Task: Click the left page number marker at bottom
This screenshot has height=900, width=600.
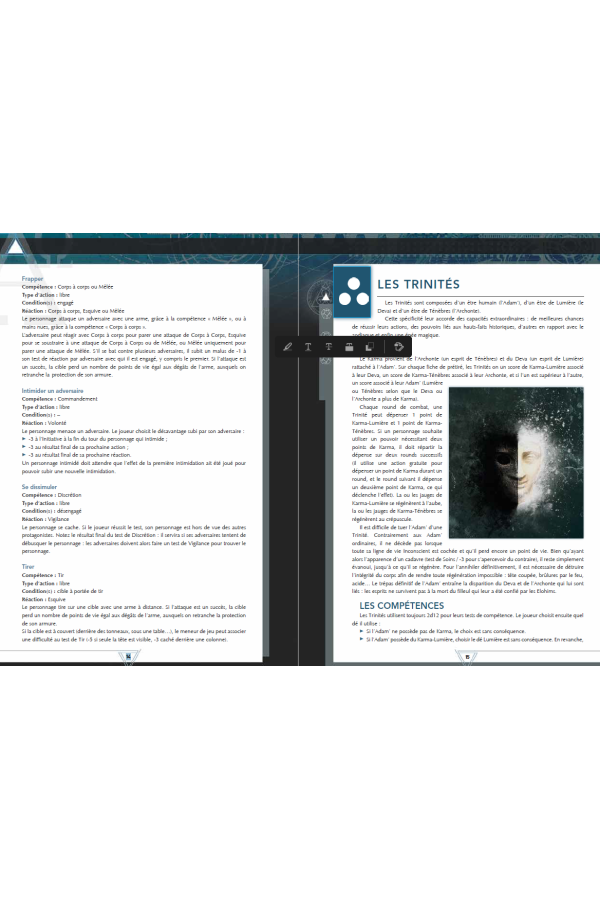Action: [x=128, y=656]
